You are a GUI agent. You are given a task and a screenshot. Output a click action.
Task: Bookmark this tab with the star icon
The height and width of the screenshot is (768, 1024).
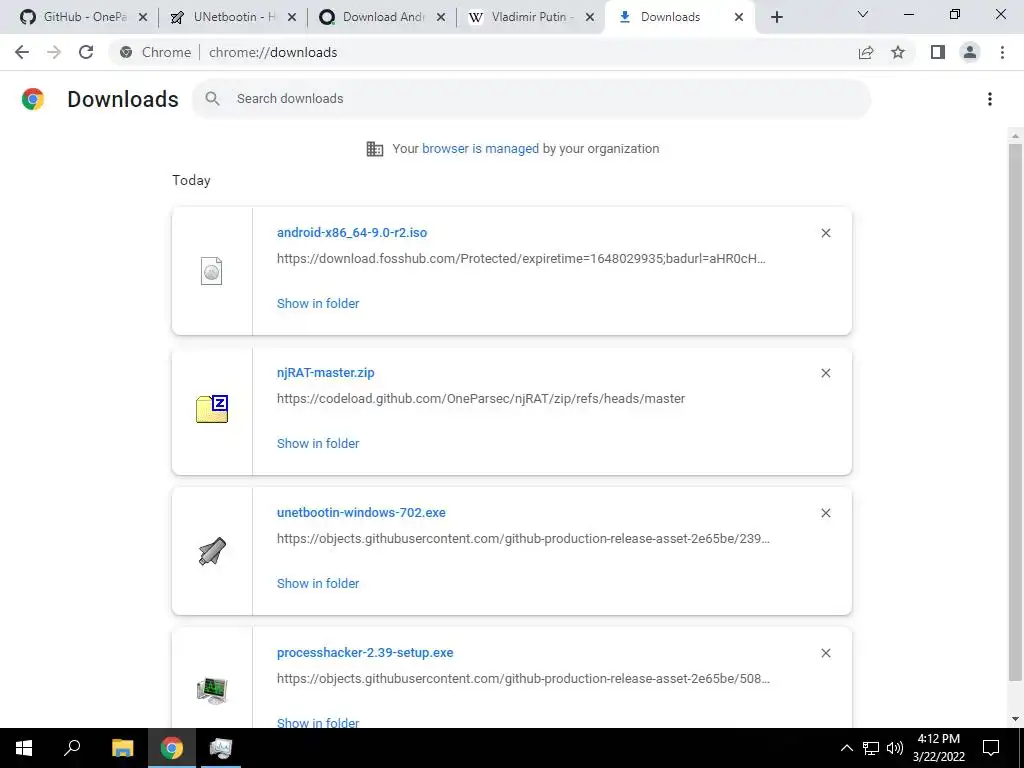[898, 52]
